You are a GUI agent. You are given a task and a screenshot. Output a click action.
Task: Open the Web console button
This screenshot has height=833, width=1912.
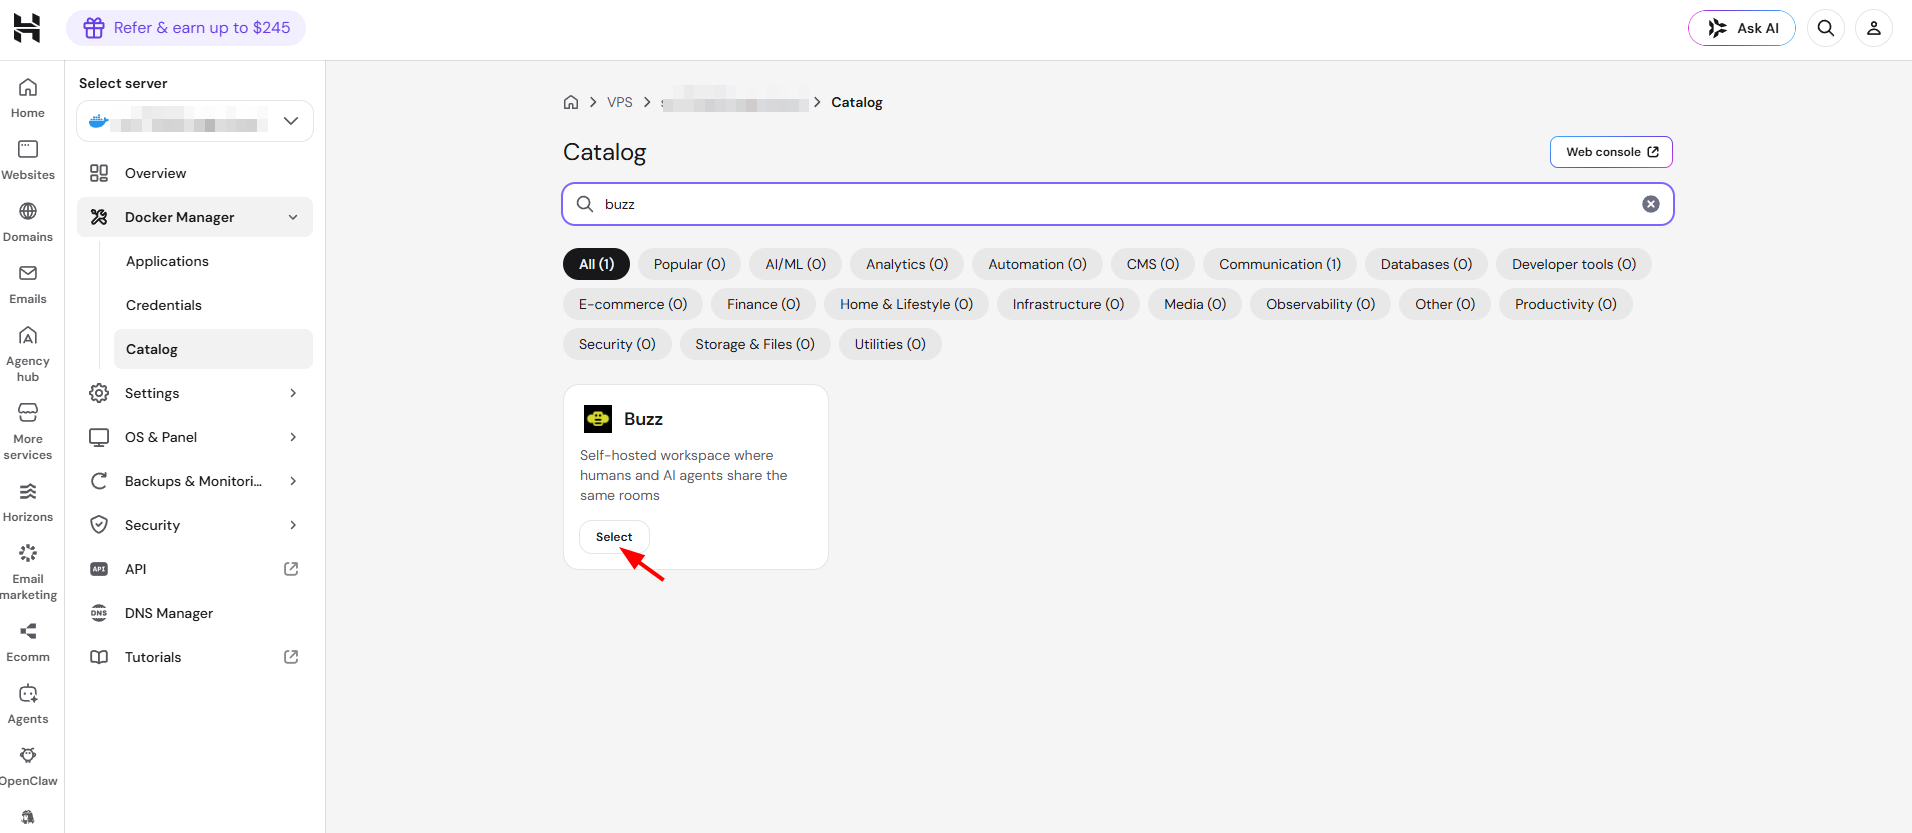pyautogui.click(x=1611, y=152)
